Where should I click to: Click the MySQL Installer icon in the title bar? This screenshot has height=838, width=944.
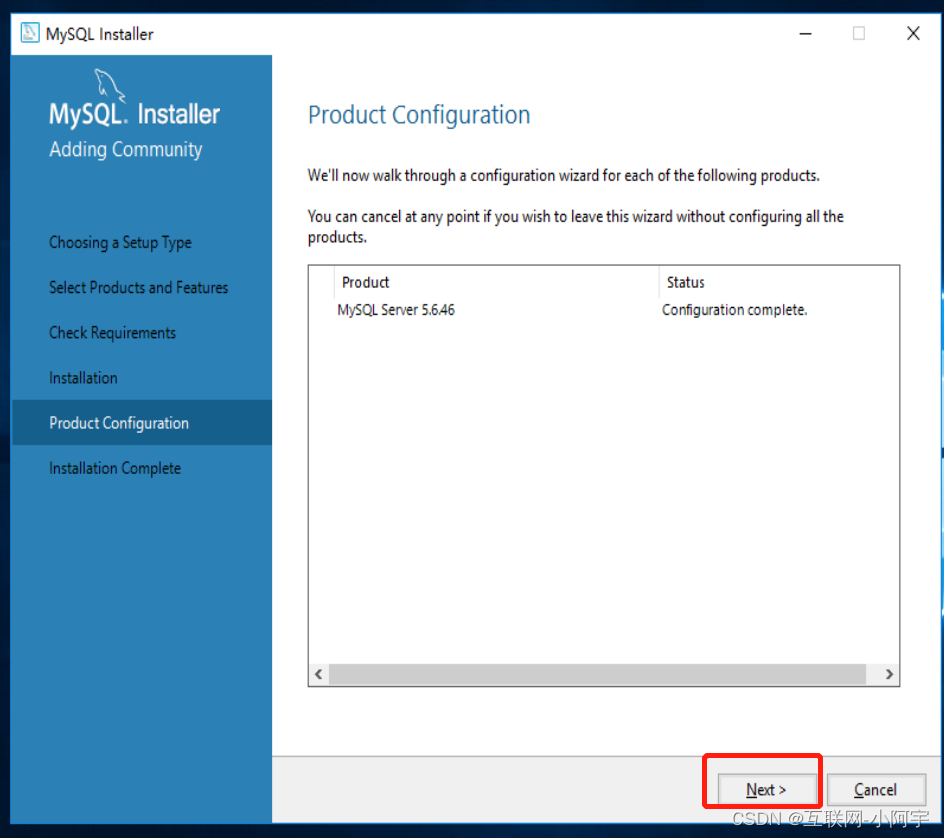[x=28, y=33]
